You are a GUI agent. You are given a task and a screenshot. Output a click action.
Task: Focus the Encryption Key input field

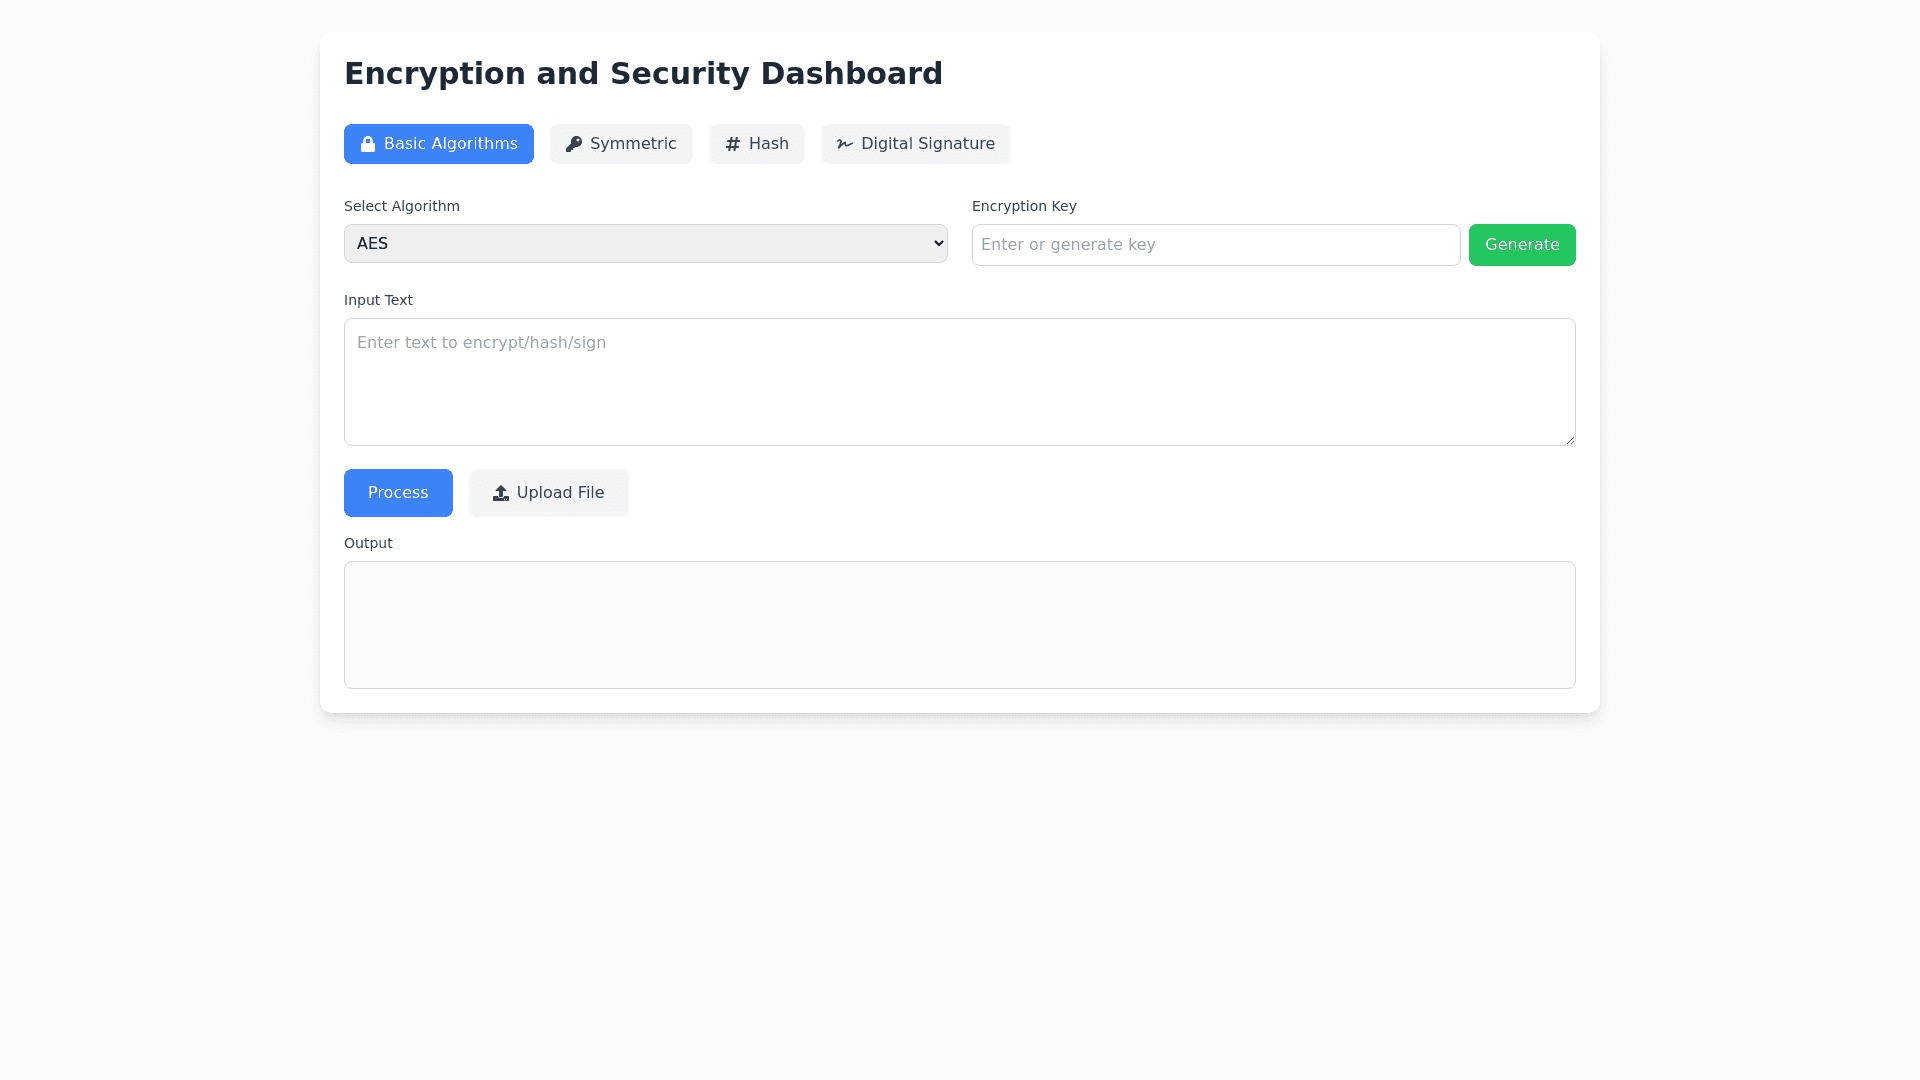click(1215, 245)
